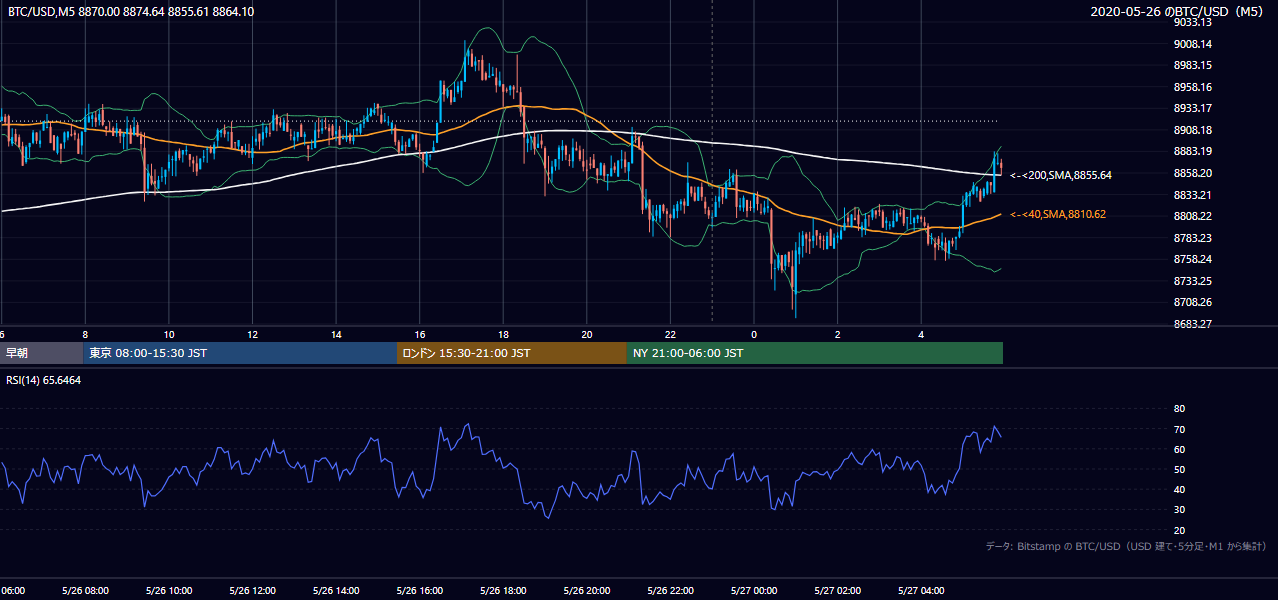1278x600 pixels.
Task: Click the 5/26 18:00 date axis label
Action: (504, 591)
